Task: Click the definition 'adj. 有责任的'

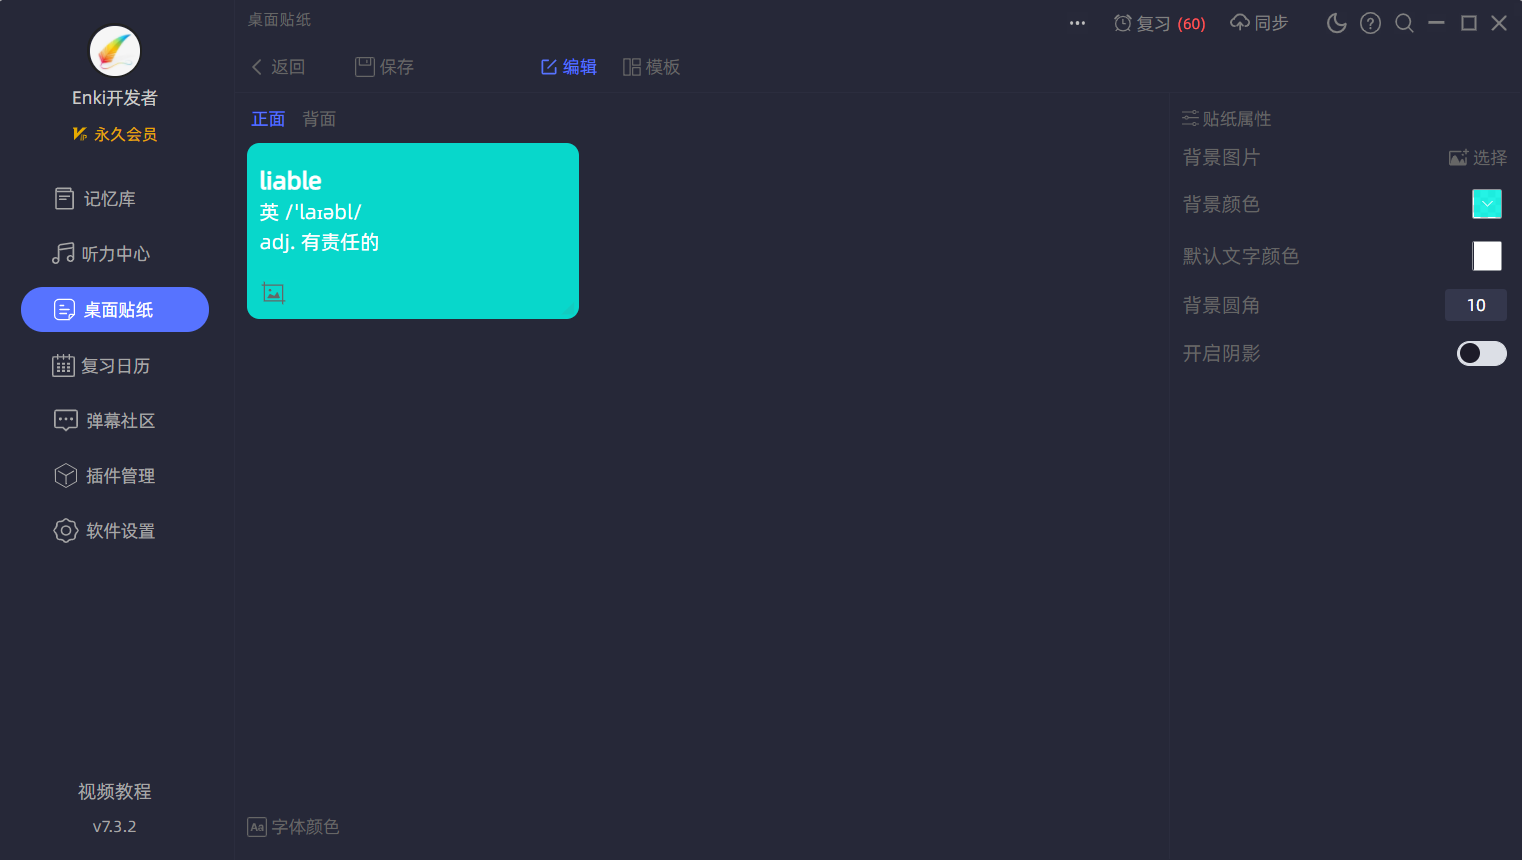Action: click(x=319, y=242)
